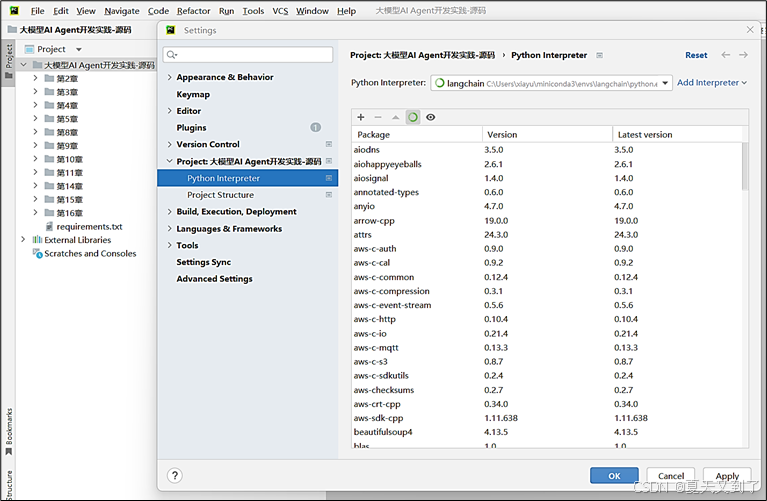Click the search magnifier icon in Settings
The width and height of the screenshot is (767, 501).
coord(172,54)
